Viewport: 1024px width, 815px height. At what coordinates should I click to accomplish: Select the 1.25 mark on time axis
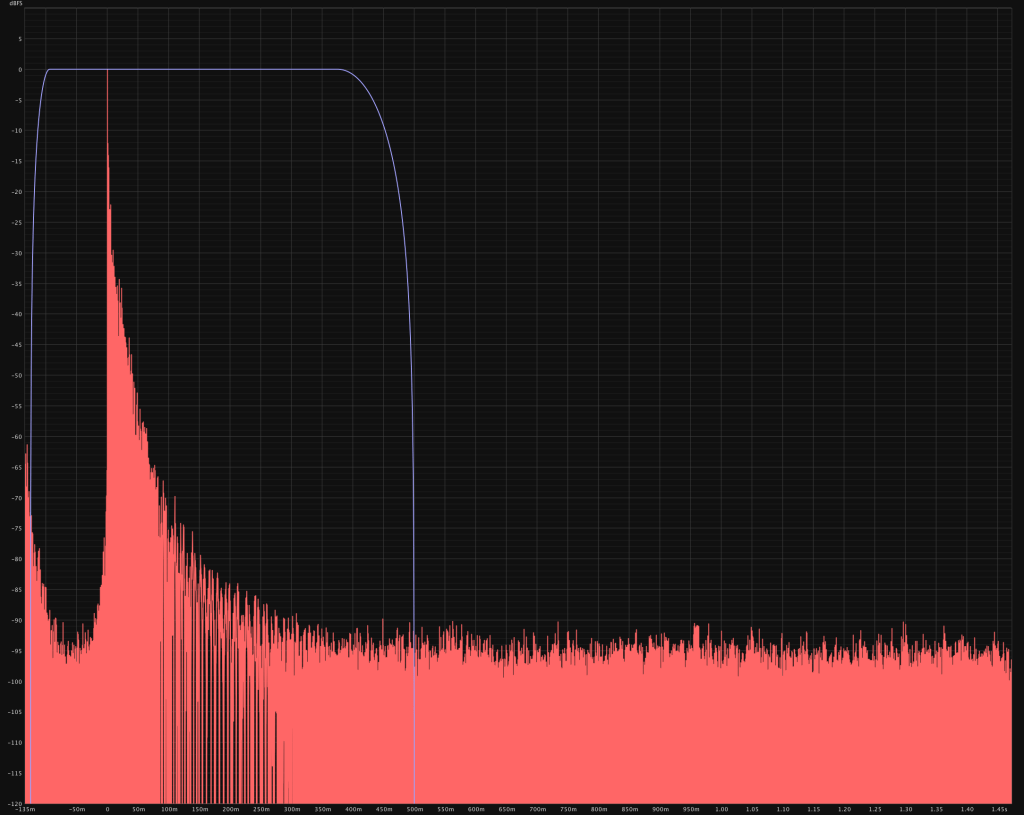click(x=875, y=809)
